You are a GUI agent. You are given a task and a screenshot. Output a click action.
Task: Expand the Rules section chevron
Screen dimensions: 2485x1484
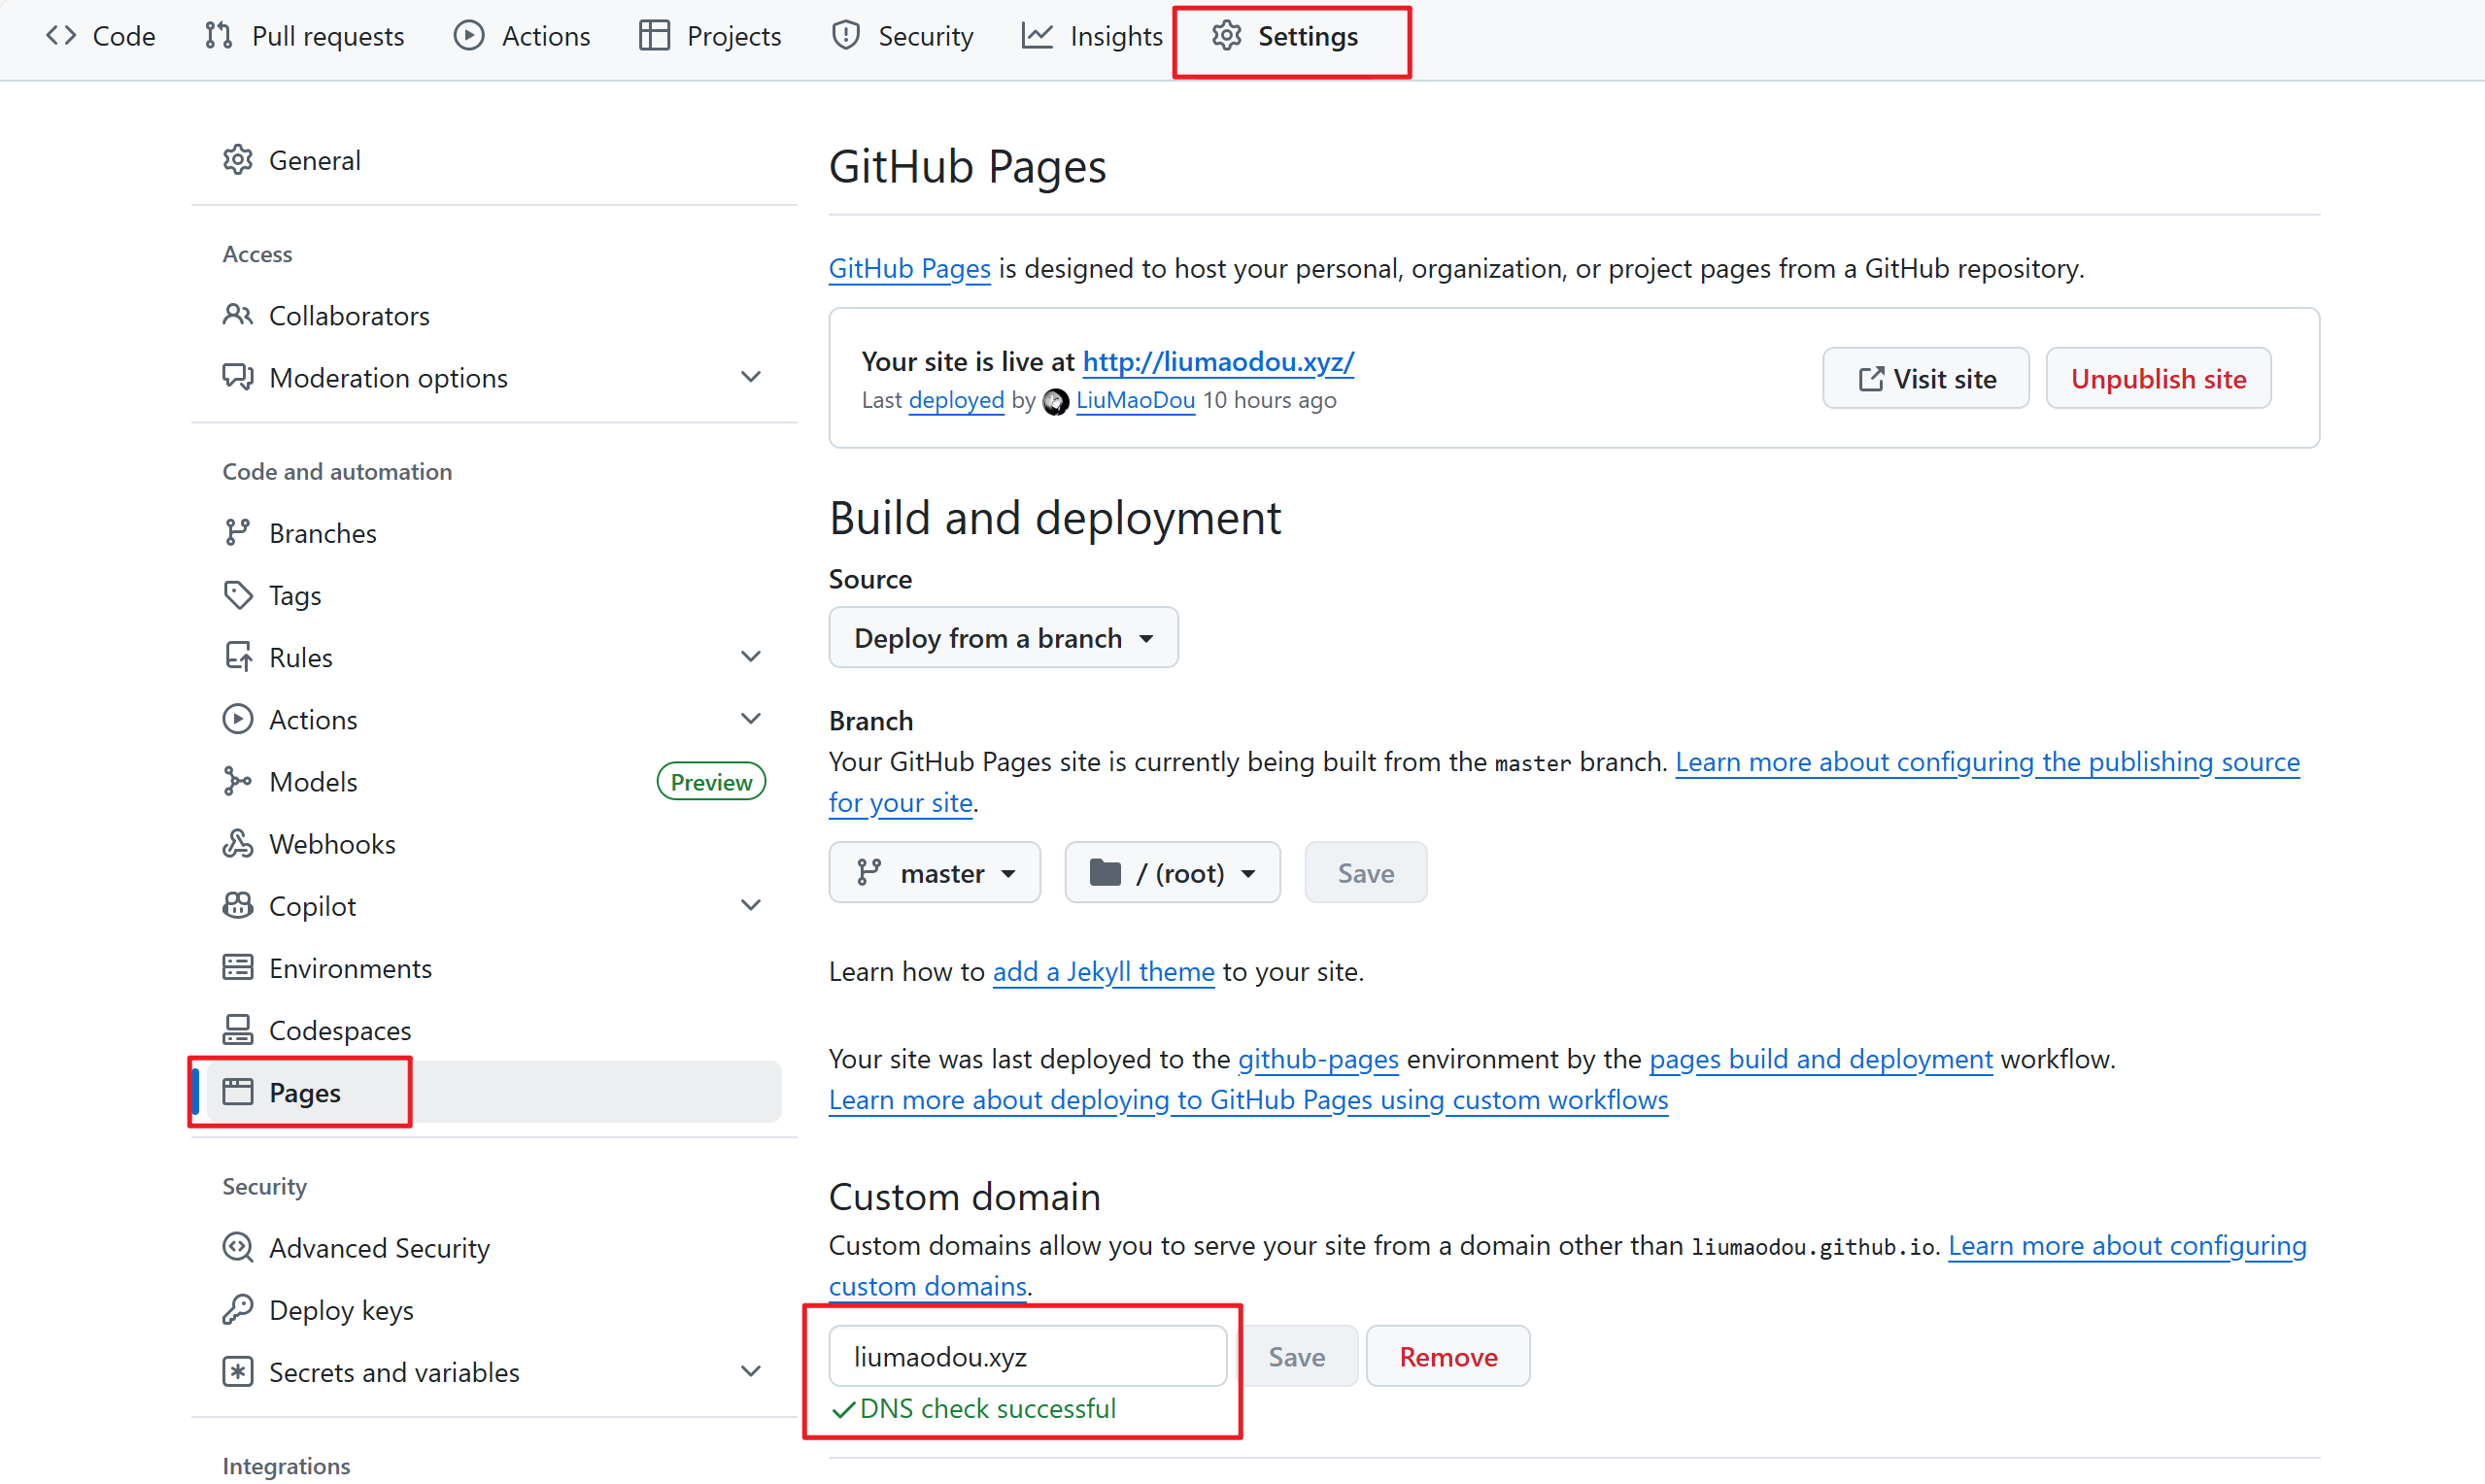click(751, 657)
